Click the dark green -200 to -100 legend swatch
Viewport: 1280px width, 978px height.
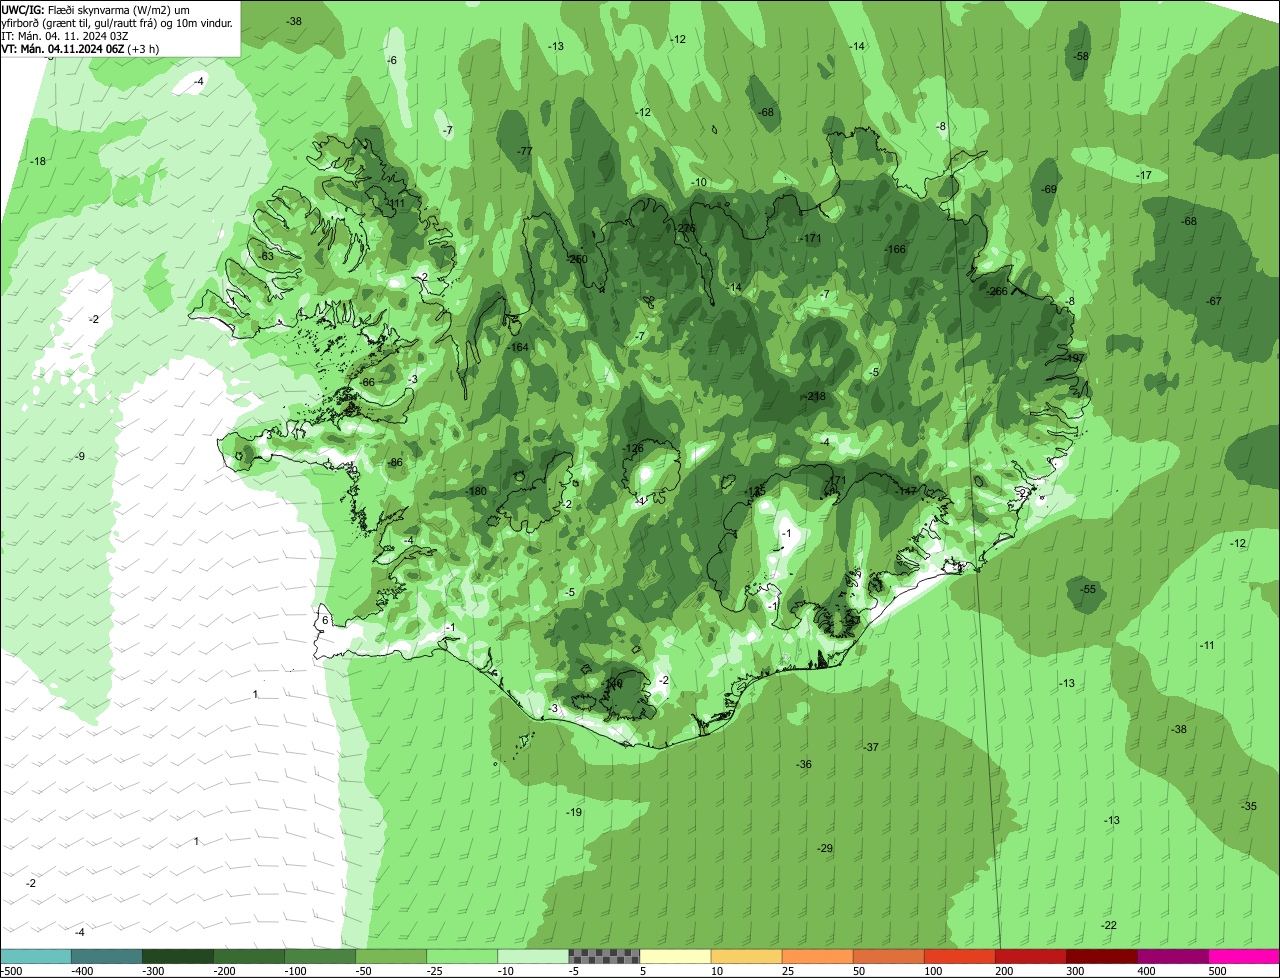click(x=249, y=957)
